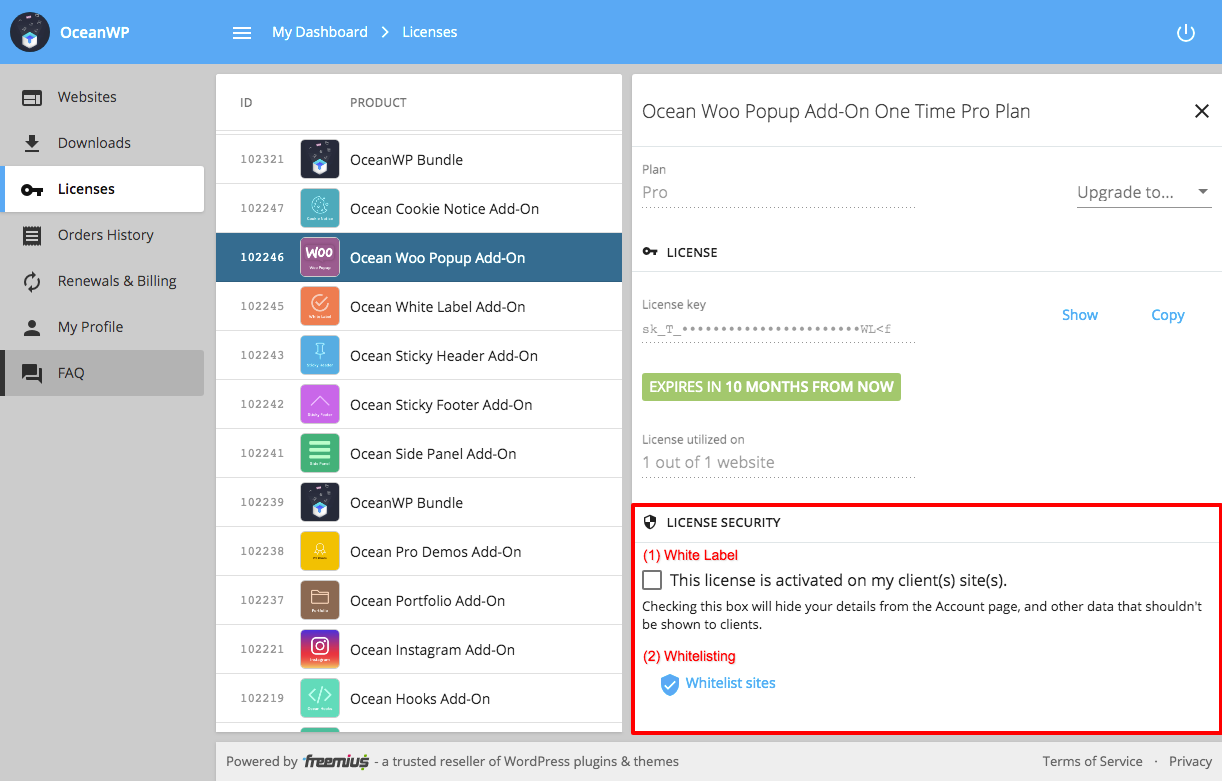This screenshot has width=1222, height=781.
Task: Select the Ocean White Label Add-On row
Action: [x=437, y=307]
